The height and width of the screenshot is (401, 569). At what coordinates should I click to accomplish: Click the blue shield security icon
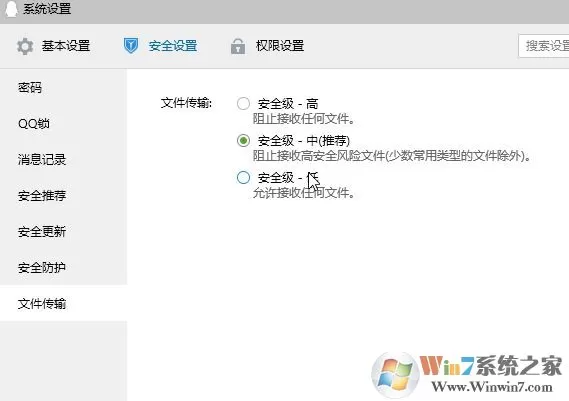coord(131,46)
